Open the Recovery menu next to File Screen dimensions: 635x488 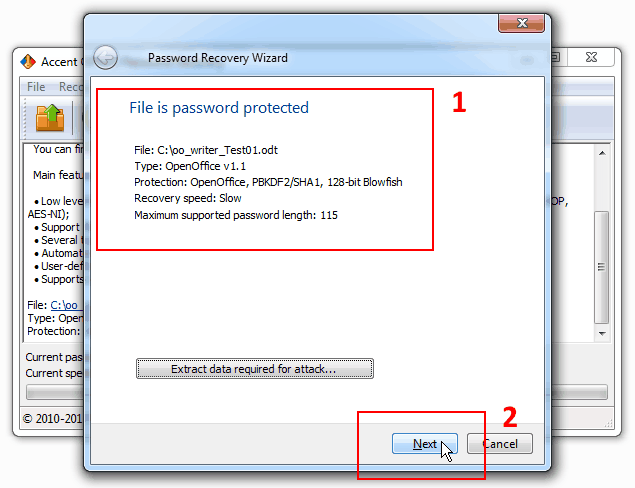pos(71,87)
